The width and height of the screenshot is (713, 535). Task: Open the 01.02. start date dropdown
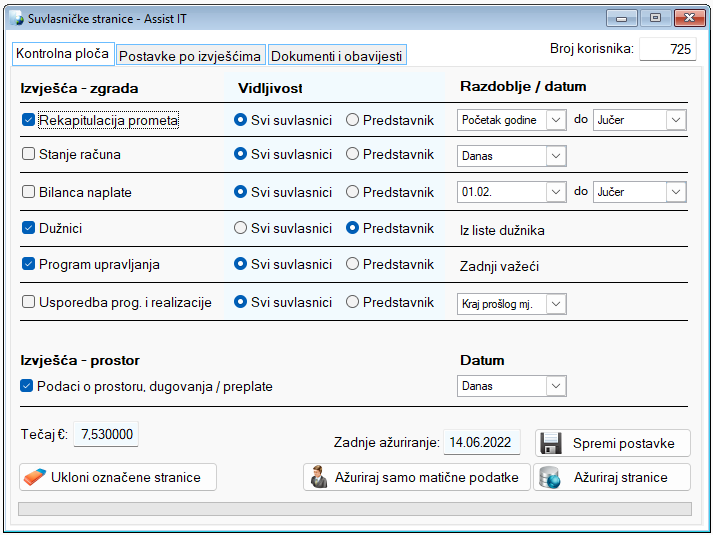pos(556,192)
